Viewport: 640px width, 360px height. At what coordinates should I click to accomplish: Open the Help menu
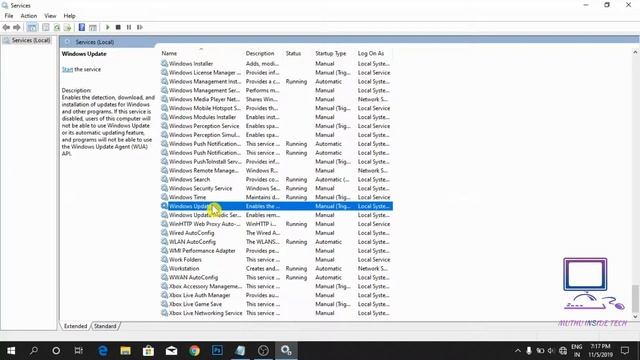pos(69,16)
